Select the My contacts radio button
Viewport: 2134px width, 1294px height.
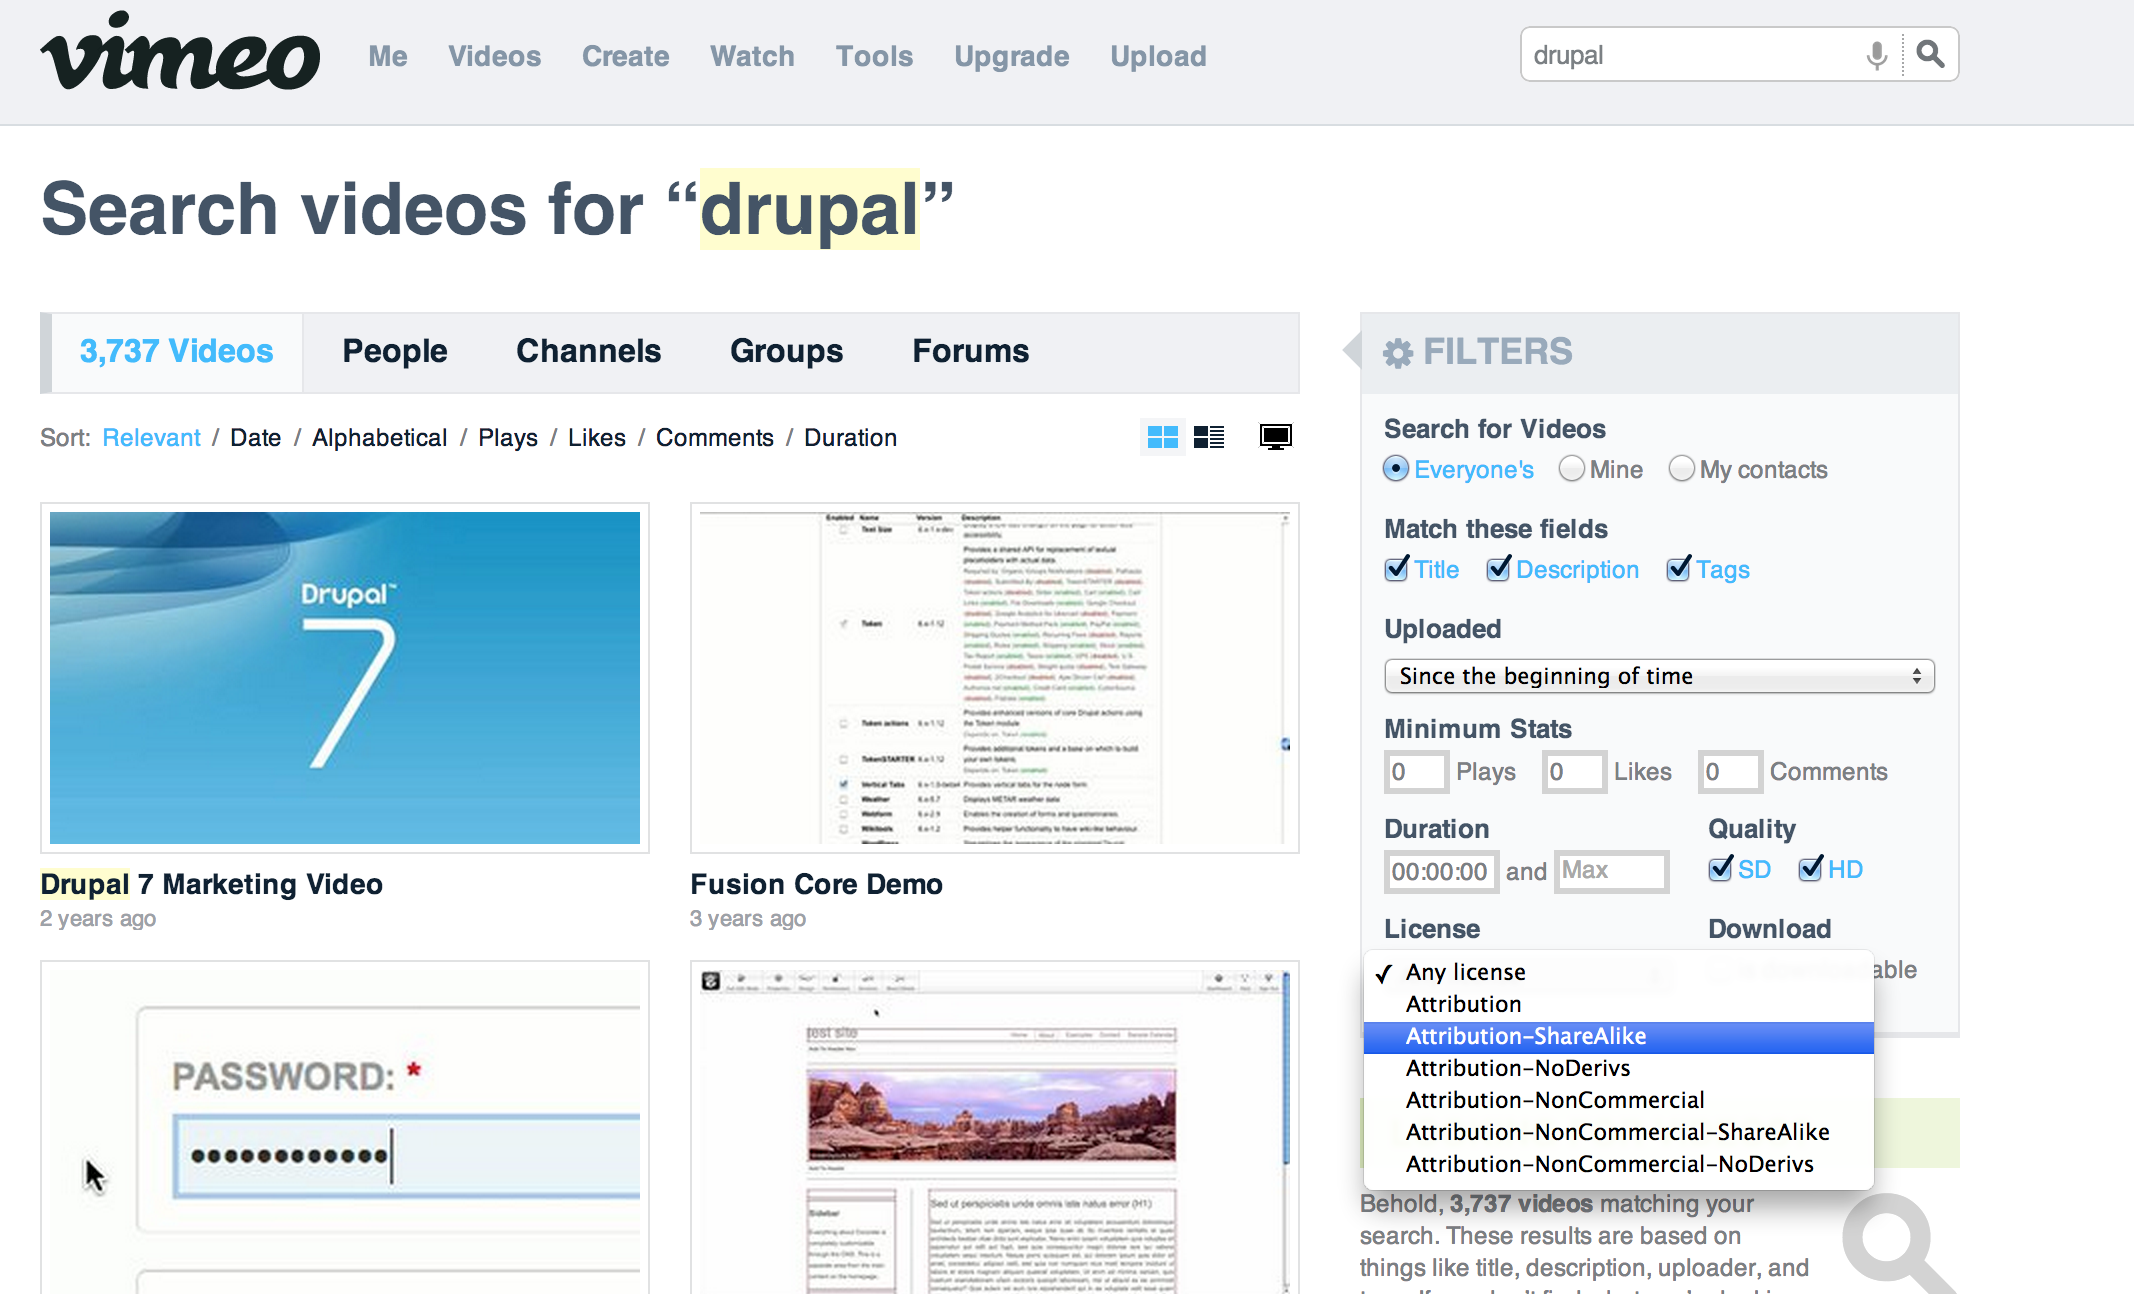click(x=1682, y=468)
